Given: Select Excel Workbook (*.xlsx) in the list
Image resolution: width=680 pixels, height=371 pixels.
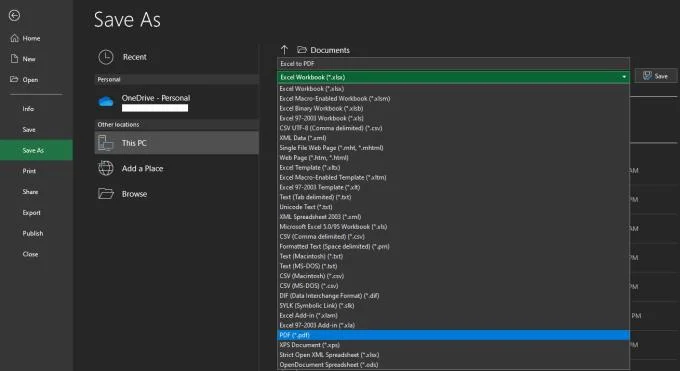Looking at the screenshot, I should (x=453, y=89).
